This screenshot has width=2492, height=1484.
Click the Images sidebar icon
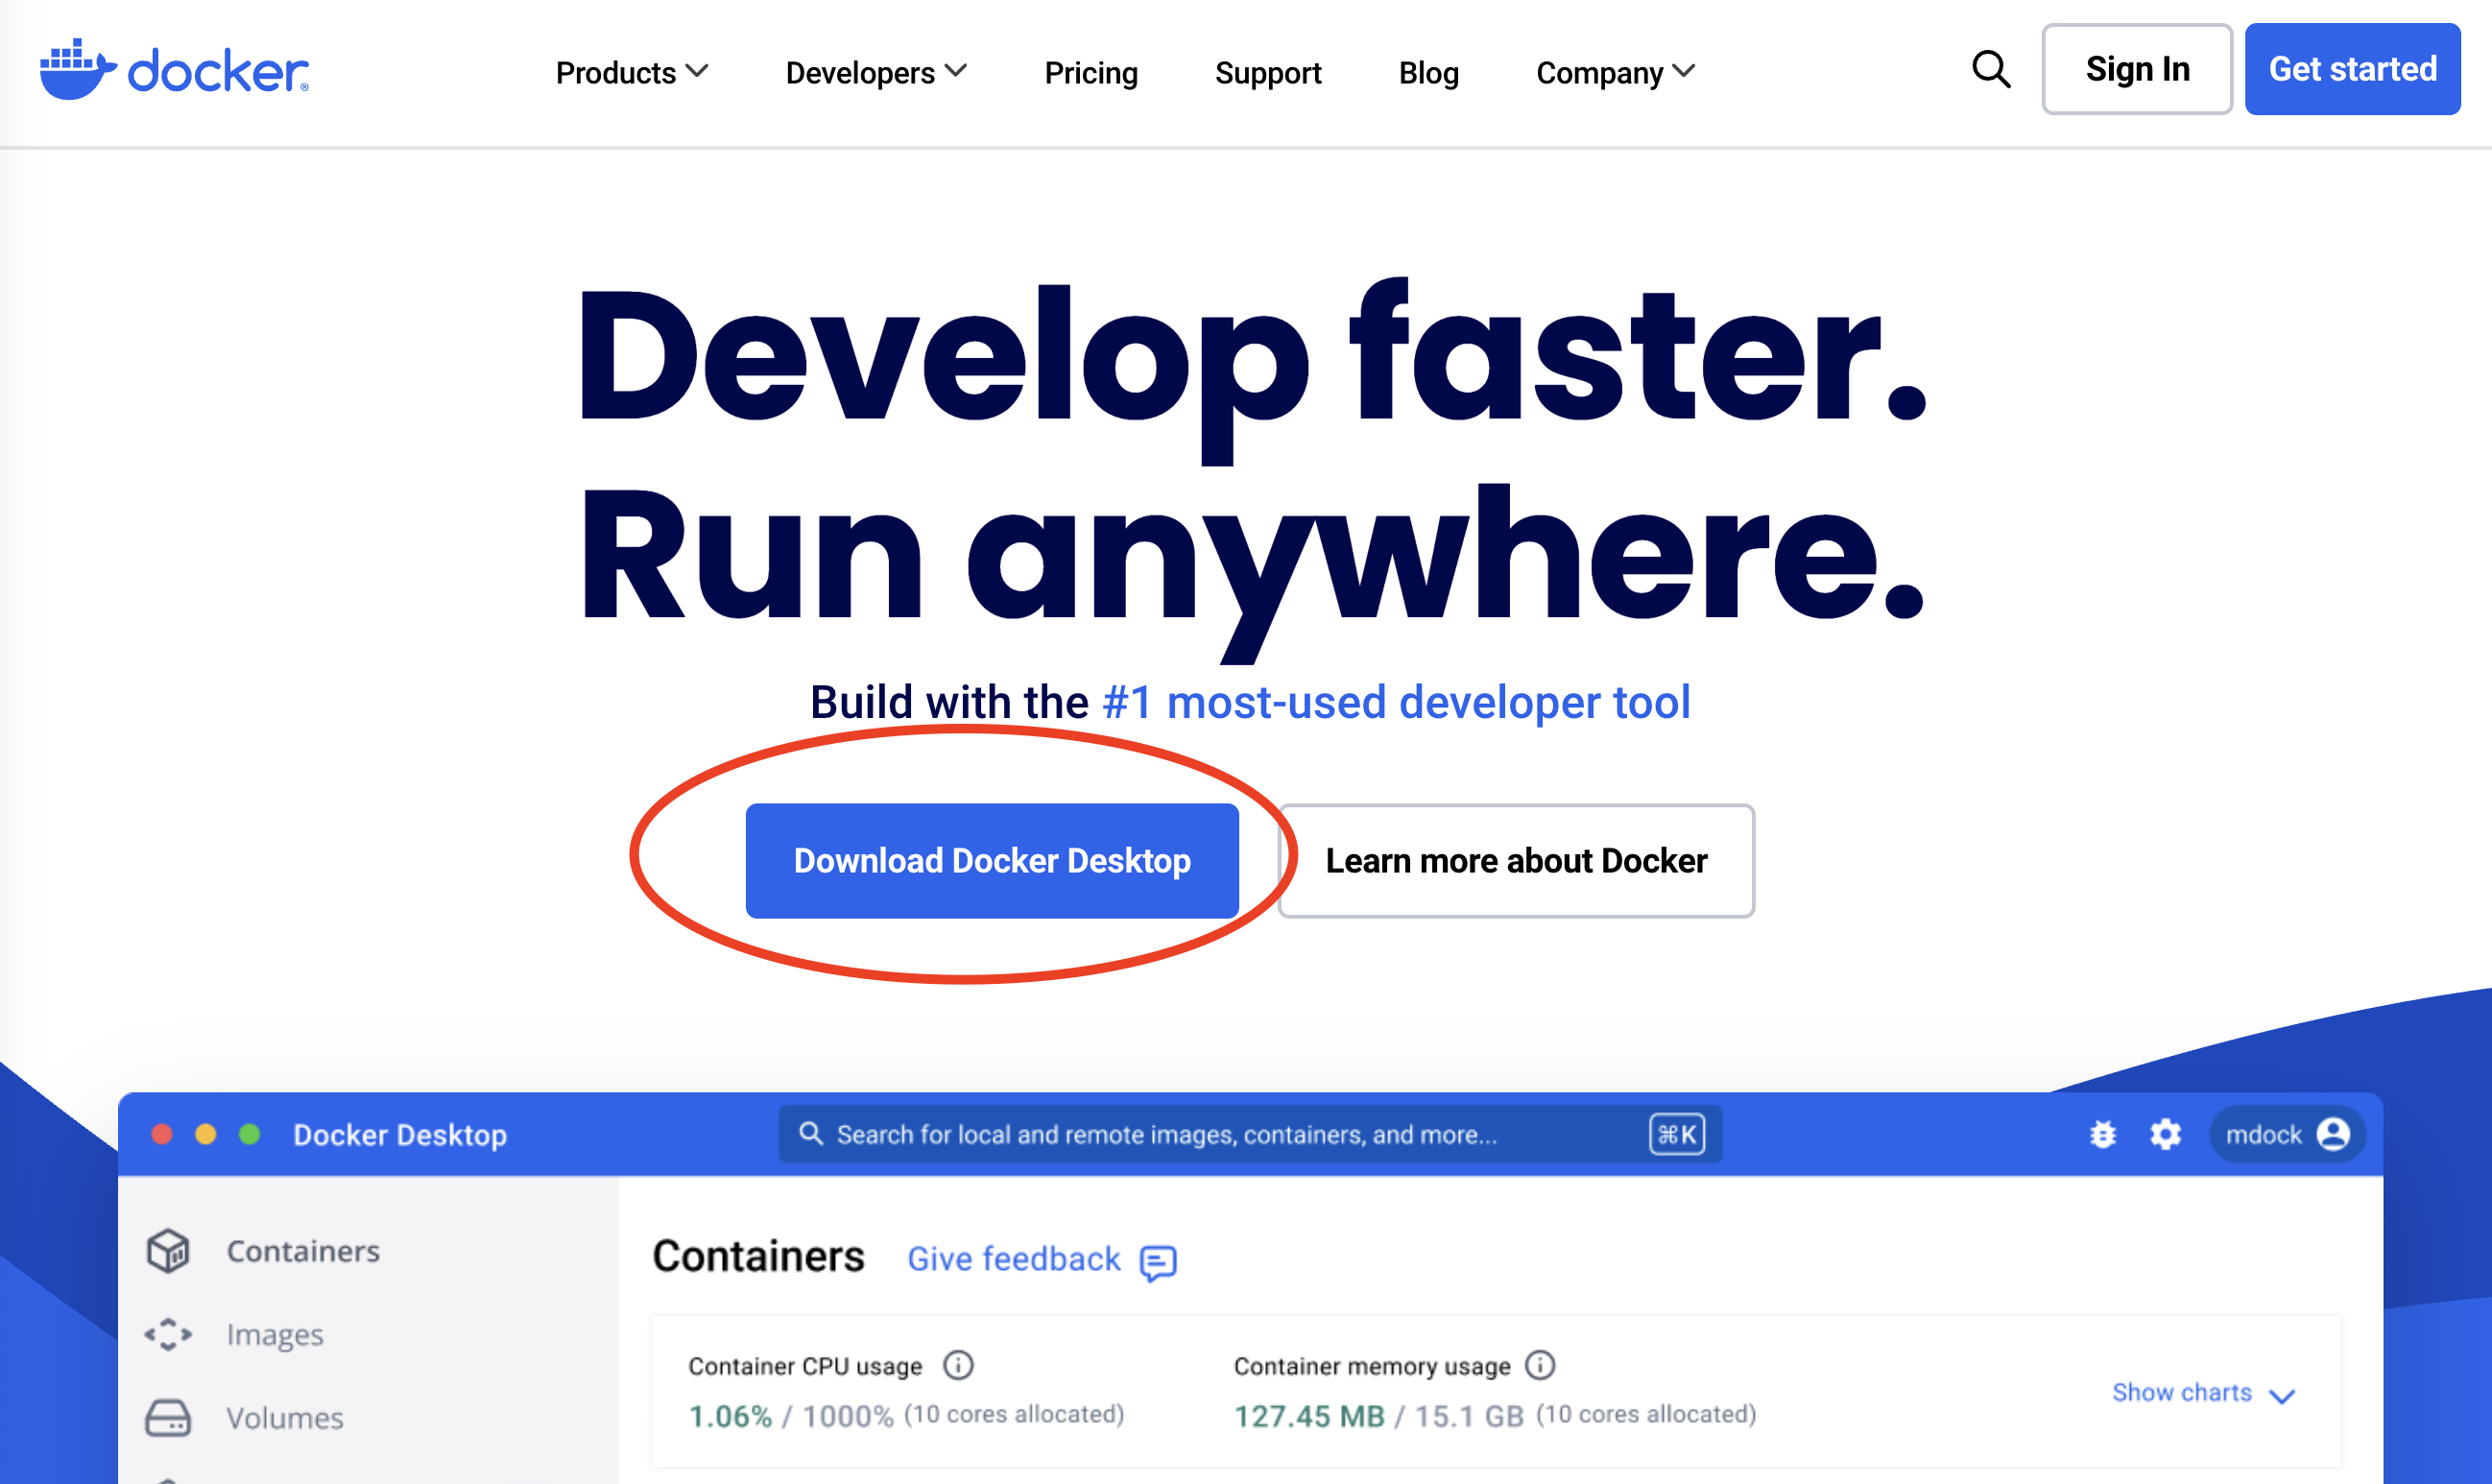click(168, 1334)
